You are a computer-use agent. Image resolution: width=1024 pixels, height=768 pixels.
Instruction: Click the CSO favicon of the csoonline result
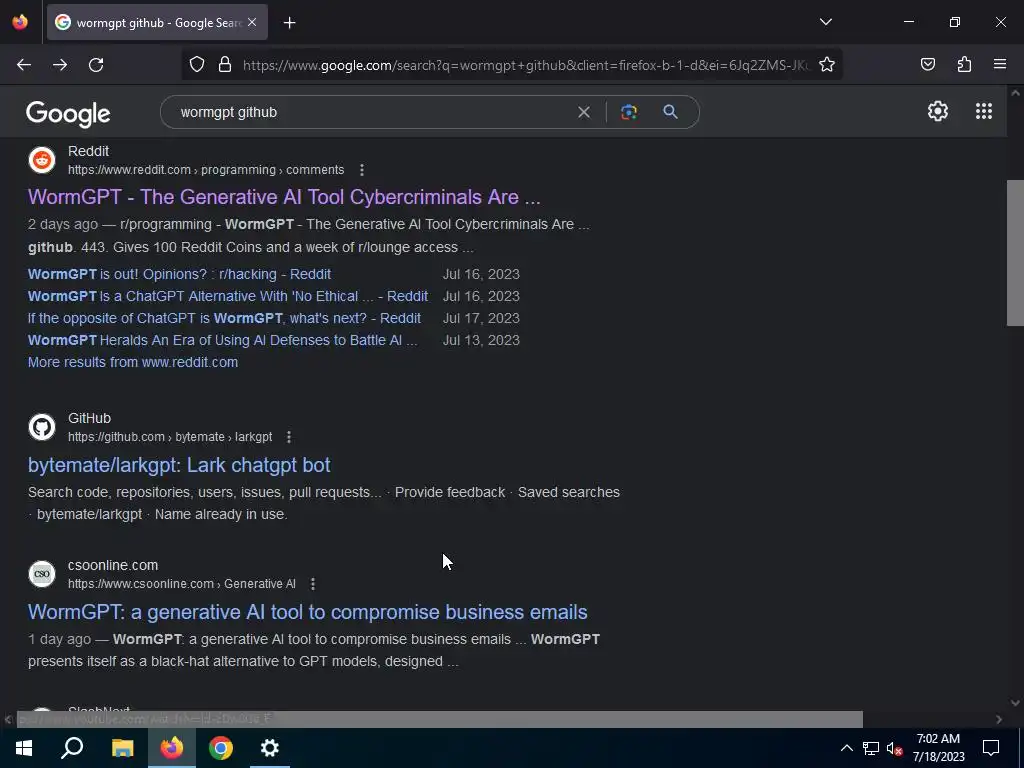[x=42, y=574]
